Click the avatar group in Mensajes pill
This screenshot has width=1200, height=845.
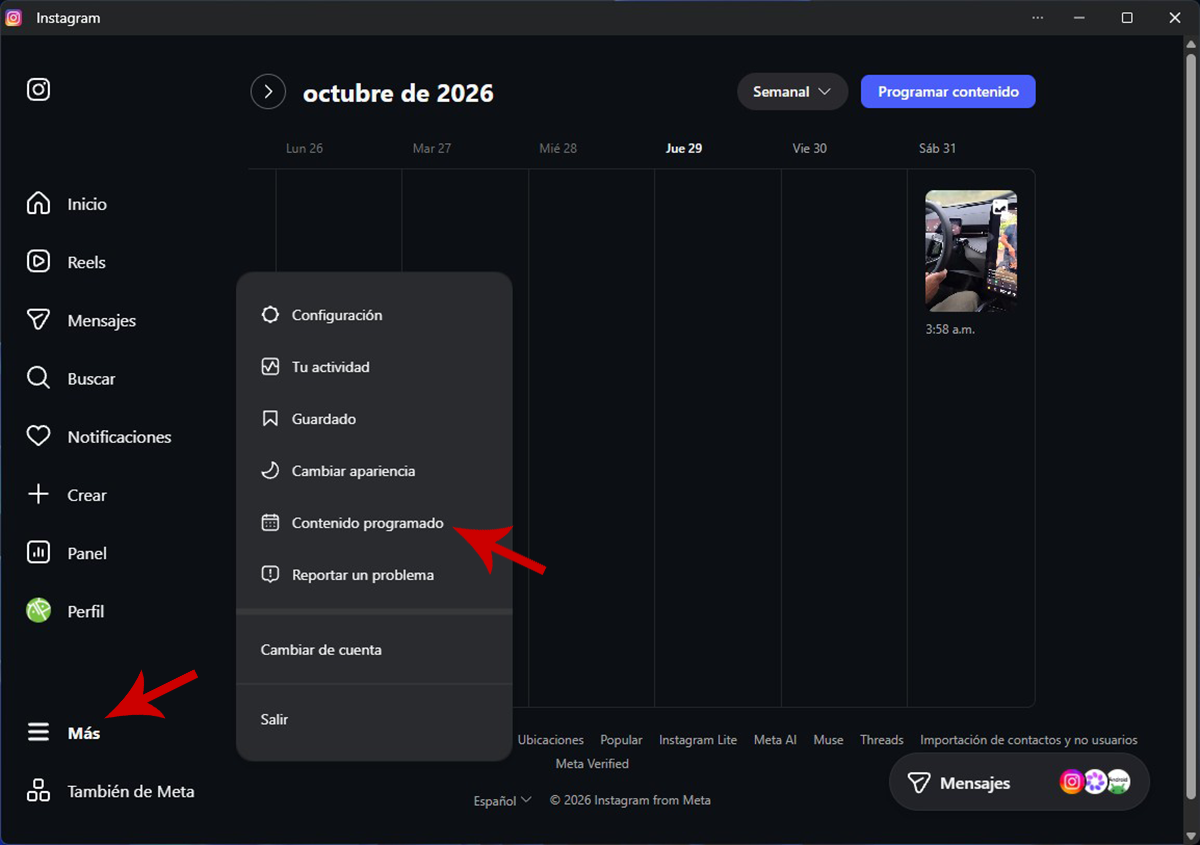pyautogui.click(x=1096, y=782)
